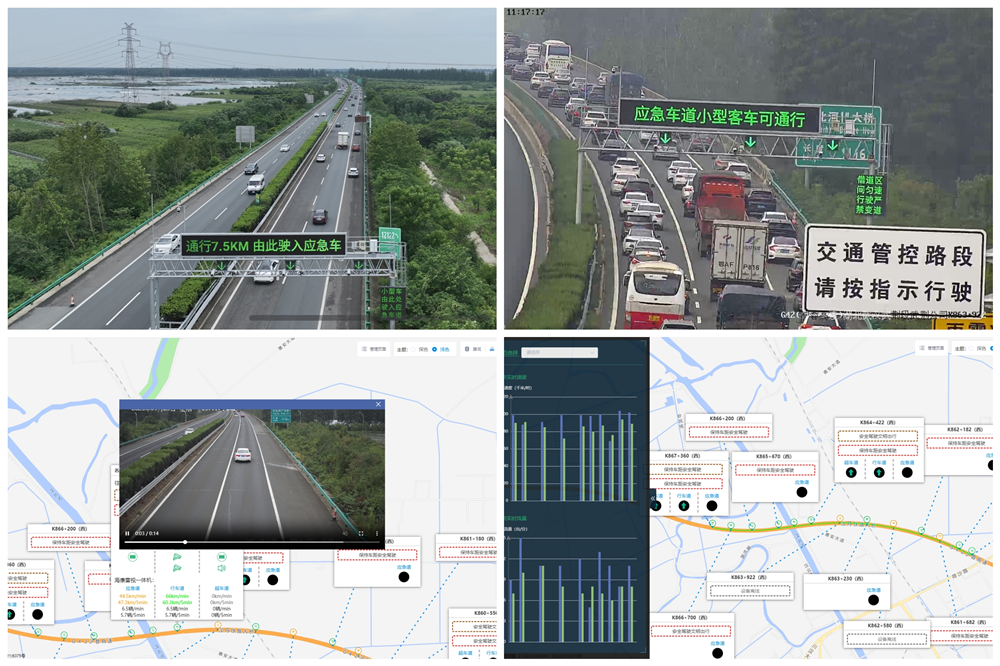
Task: Mute the video popup audio
Action: pyautogui.click(x=345, y=533)
